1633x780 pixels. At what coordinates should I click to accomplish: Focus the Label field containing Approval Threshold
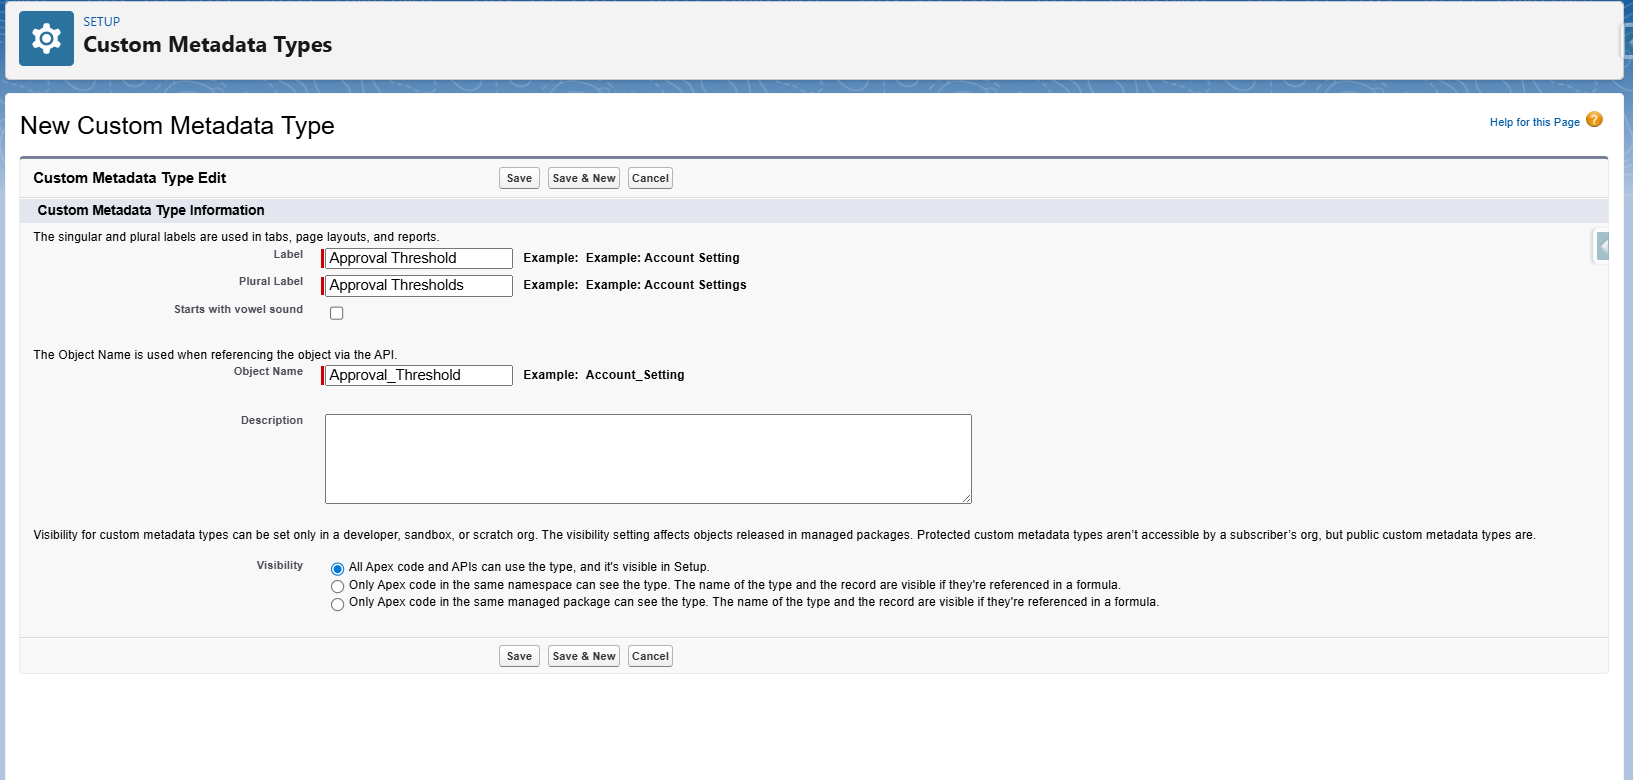(418, 258)
